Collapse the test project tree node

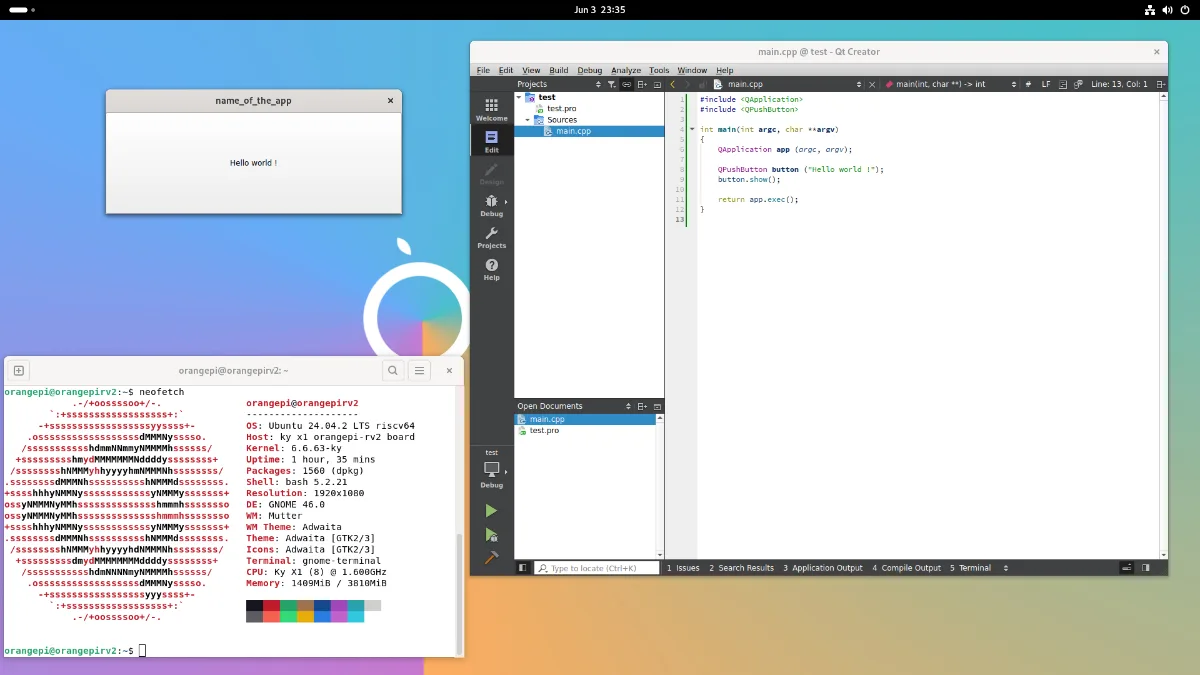(x=519, y=97)
